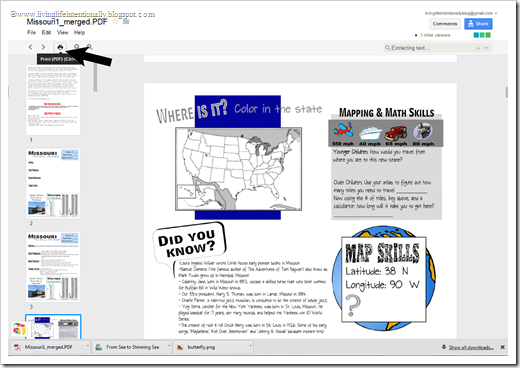Click the thumbnail panel scrollbar

(x=95, y=78)
